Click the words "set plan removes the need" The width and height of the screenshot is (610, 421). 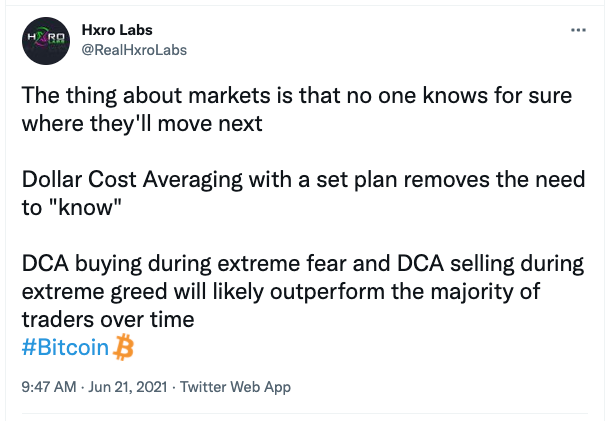[440, 180]
